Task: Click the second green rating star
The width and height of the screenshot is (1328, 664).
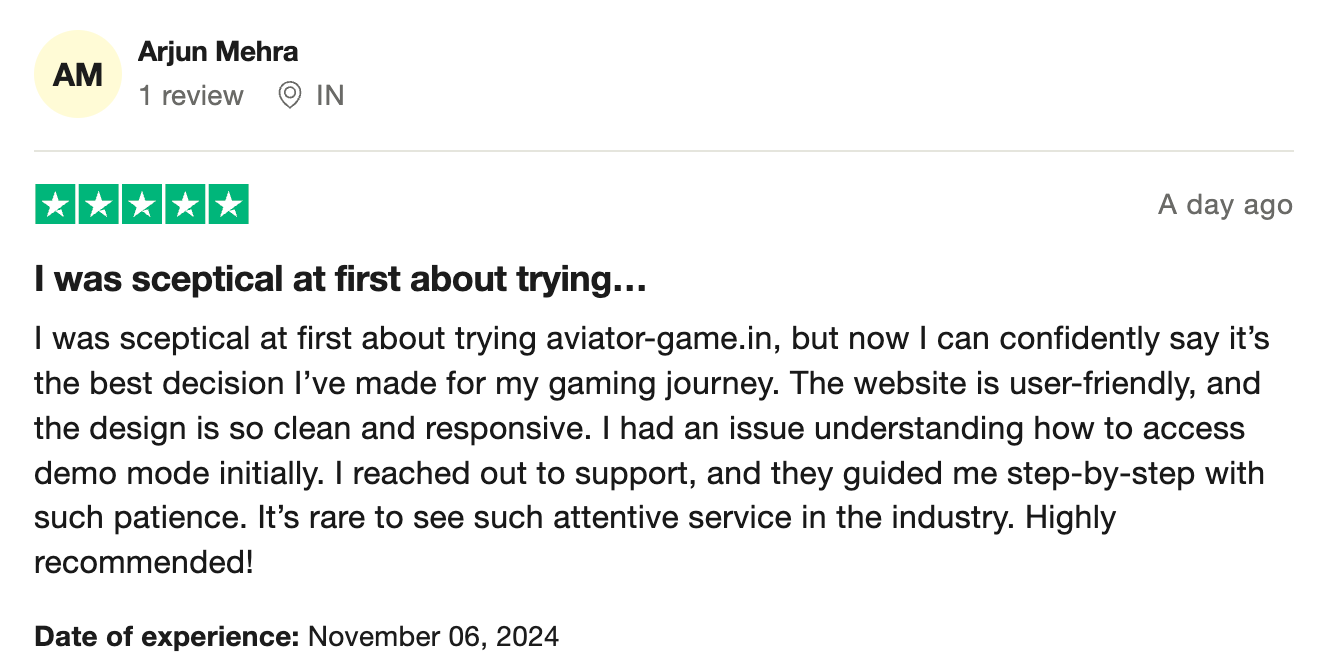Action: (x=99, y=205)
